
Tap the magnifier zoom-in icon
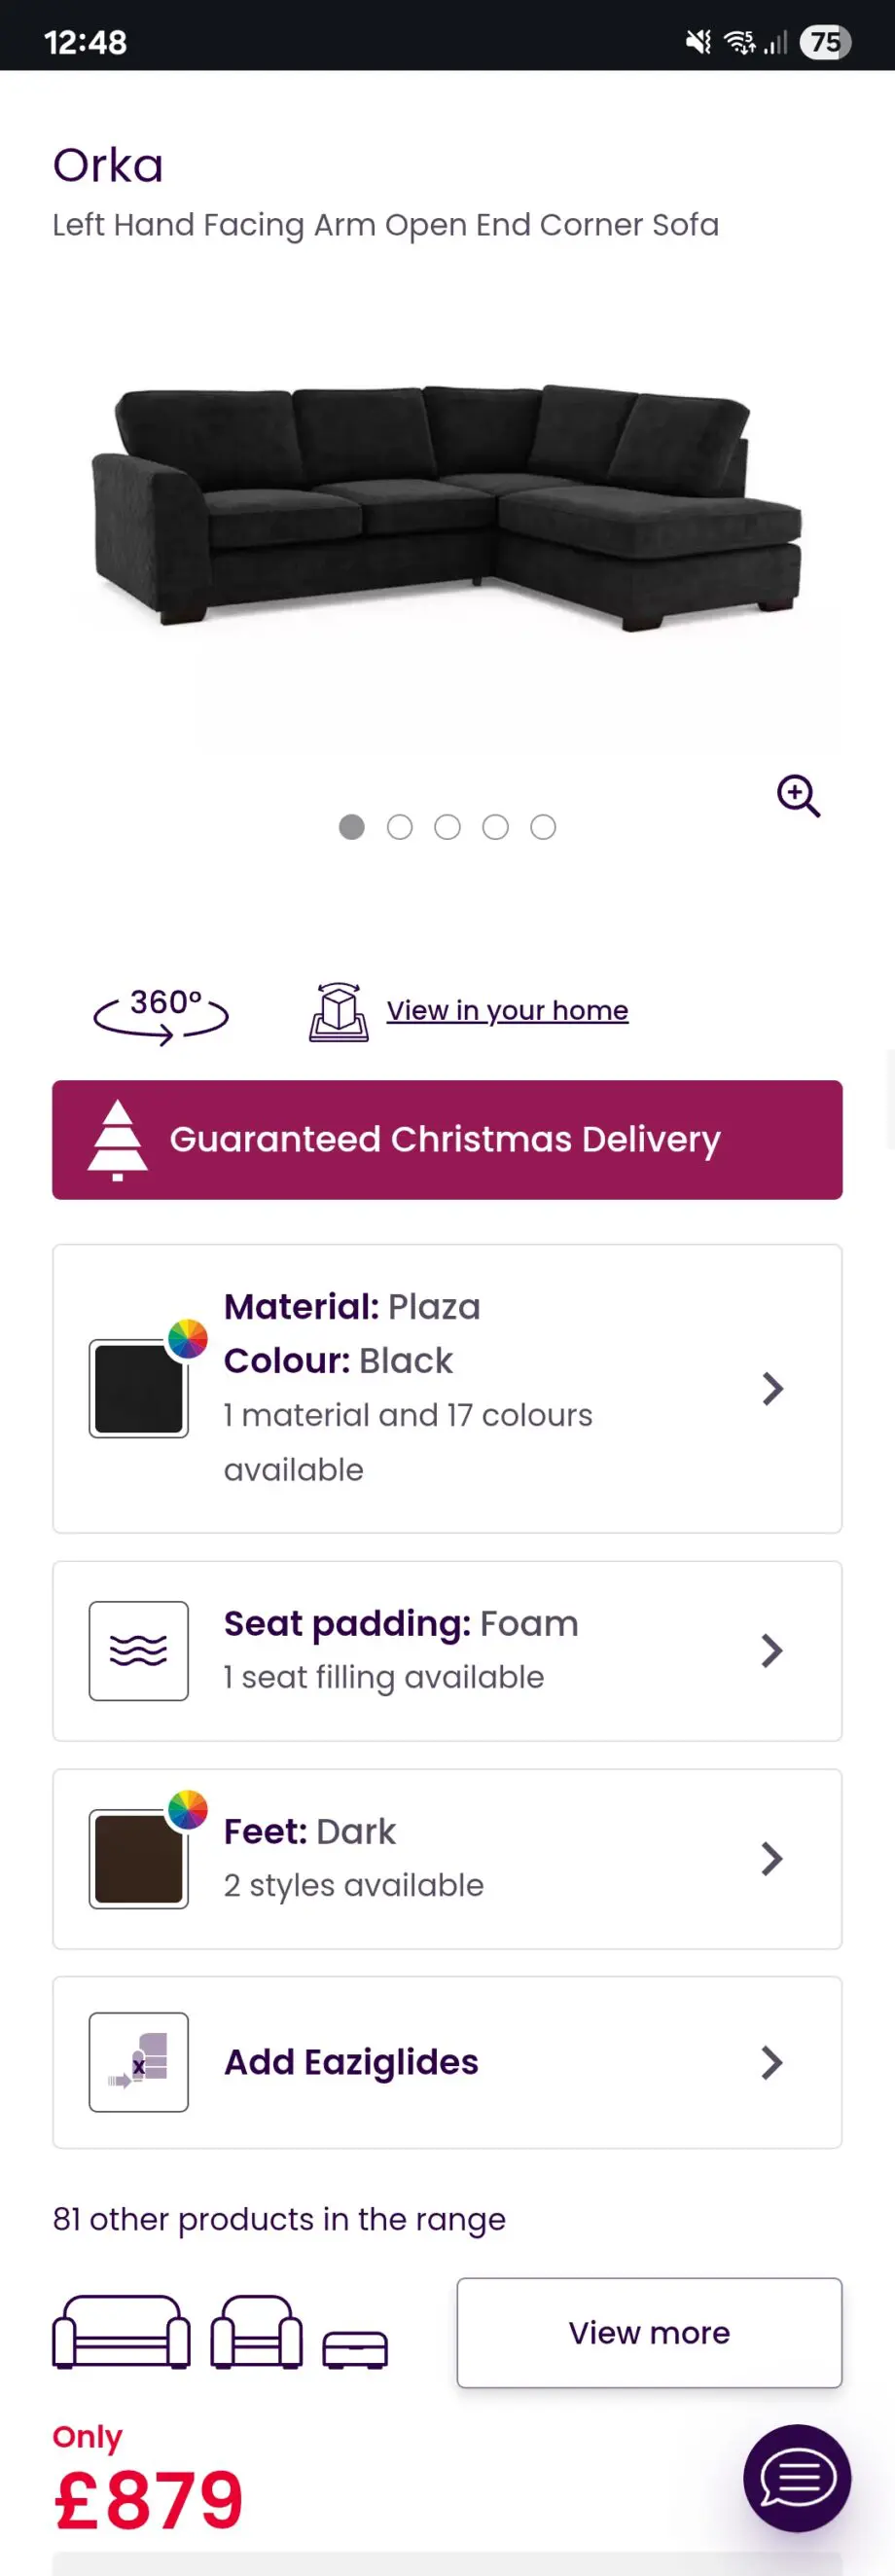[x=798, y=796]
